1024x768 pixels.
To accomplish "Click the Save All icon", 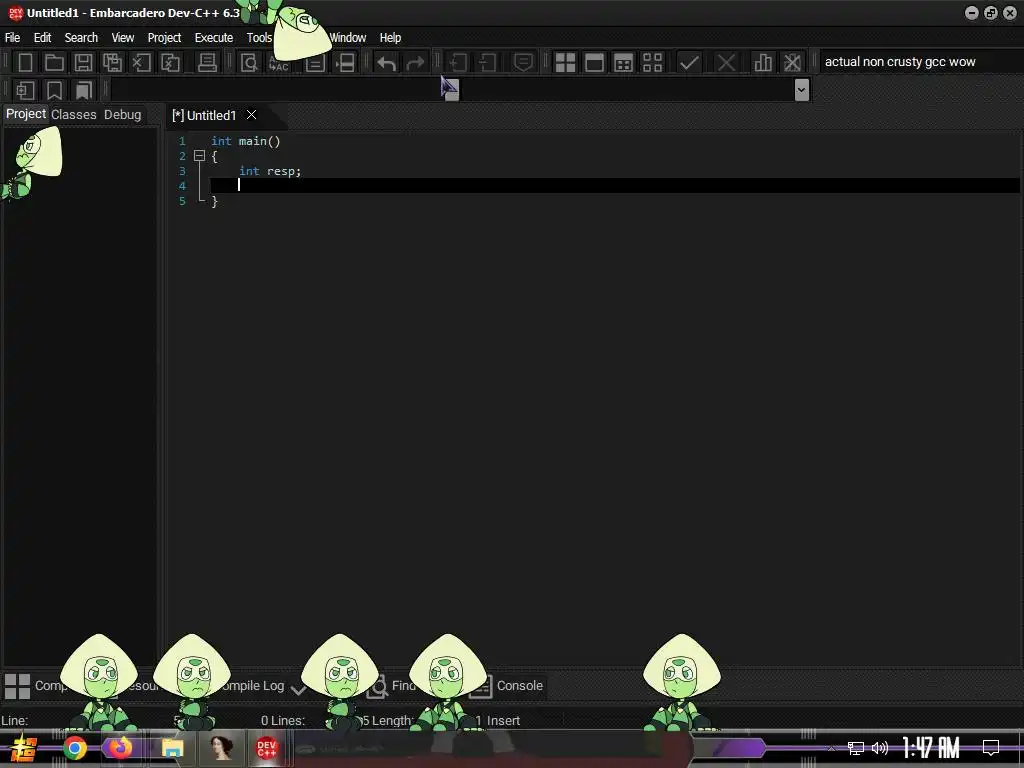I will tap(112, 63).
